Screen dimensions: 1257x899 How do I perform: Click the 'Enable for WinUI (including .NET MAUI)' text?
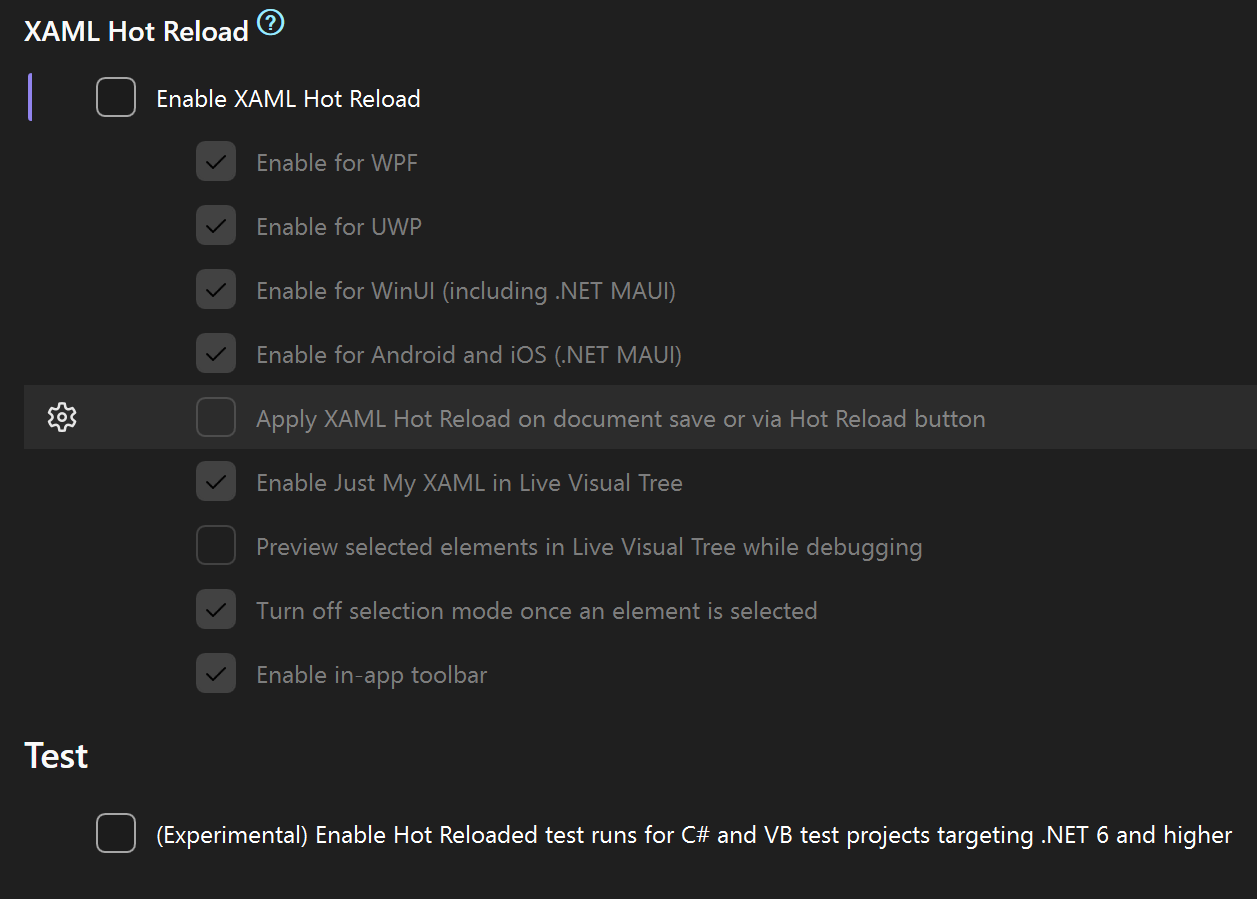(466, 291)
